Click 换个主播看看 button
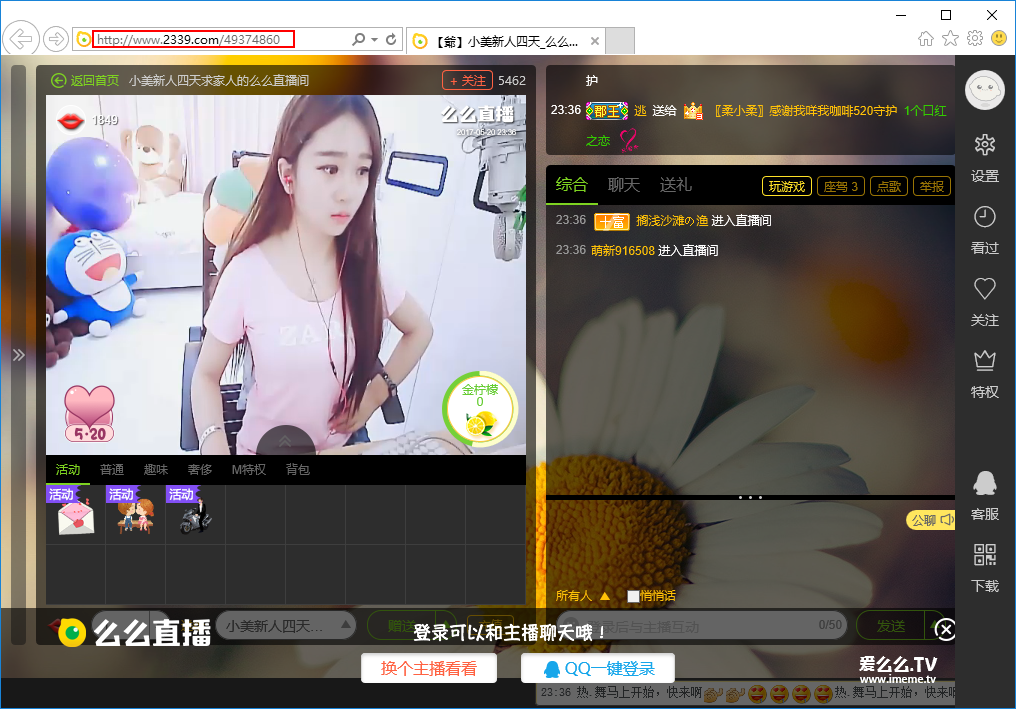 (429, 668)
